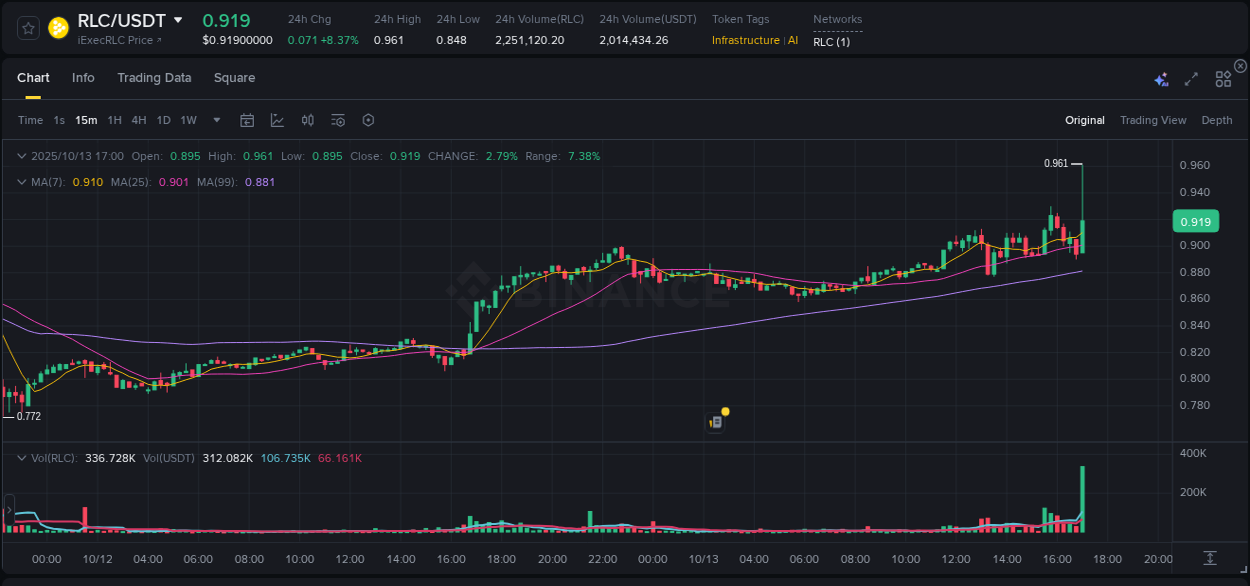
Task: Open the RLC/USDT pair selector dropdown
Action: pos(176,19)
